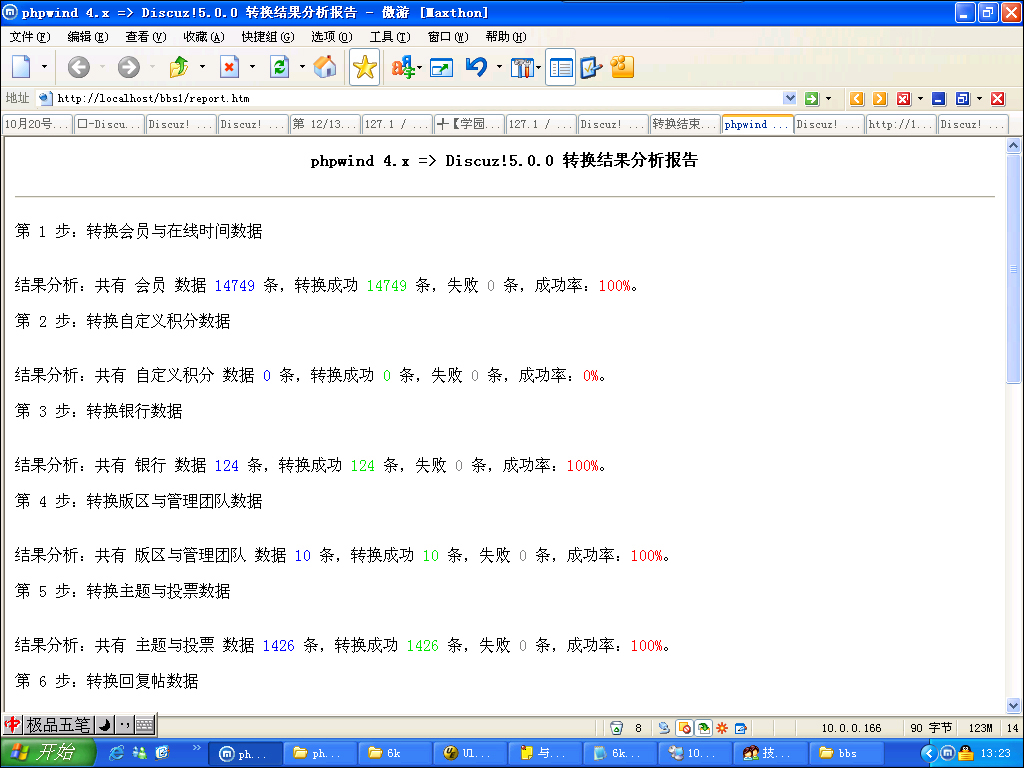Open the dropdown next to the Stop icon
This screenshot has width=1024, height=768.
pyautogui.click(x=252, y=67)
